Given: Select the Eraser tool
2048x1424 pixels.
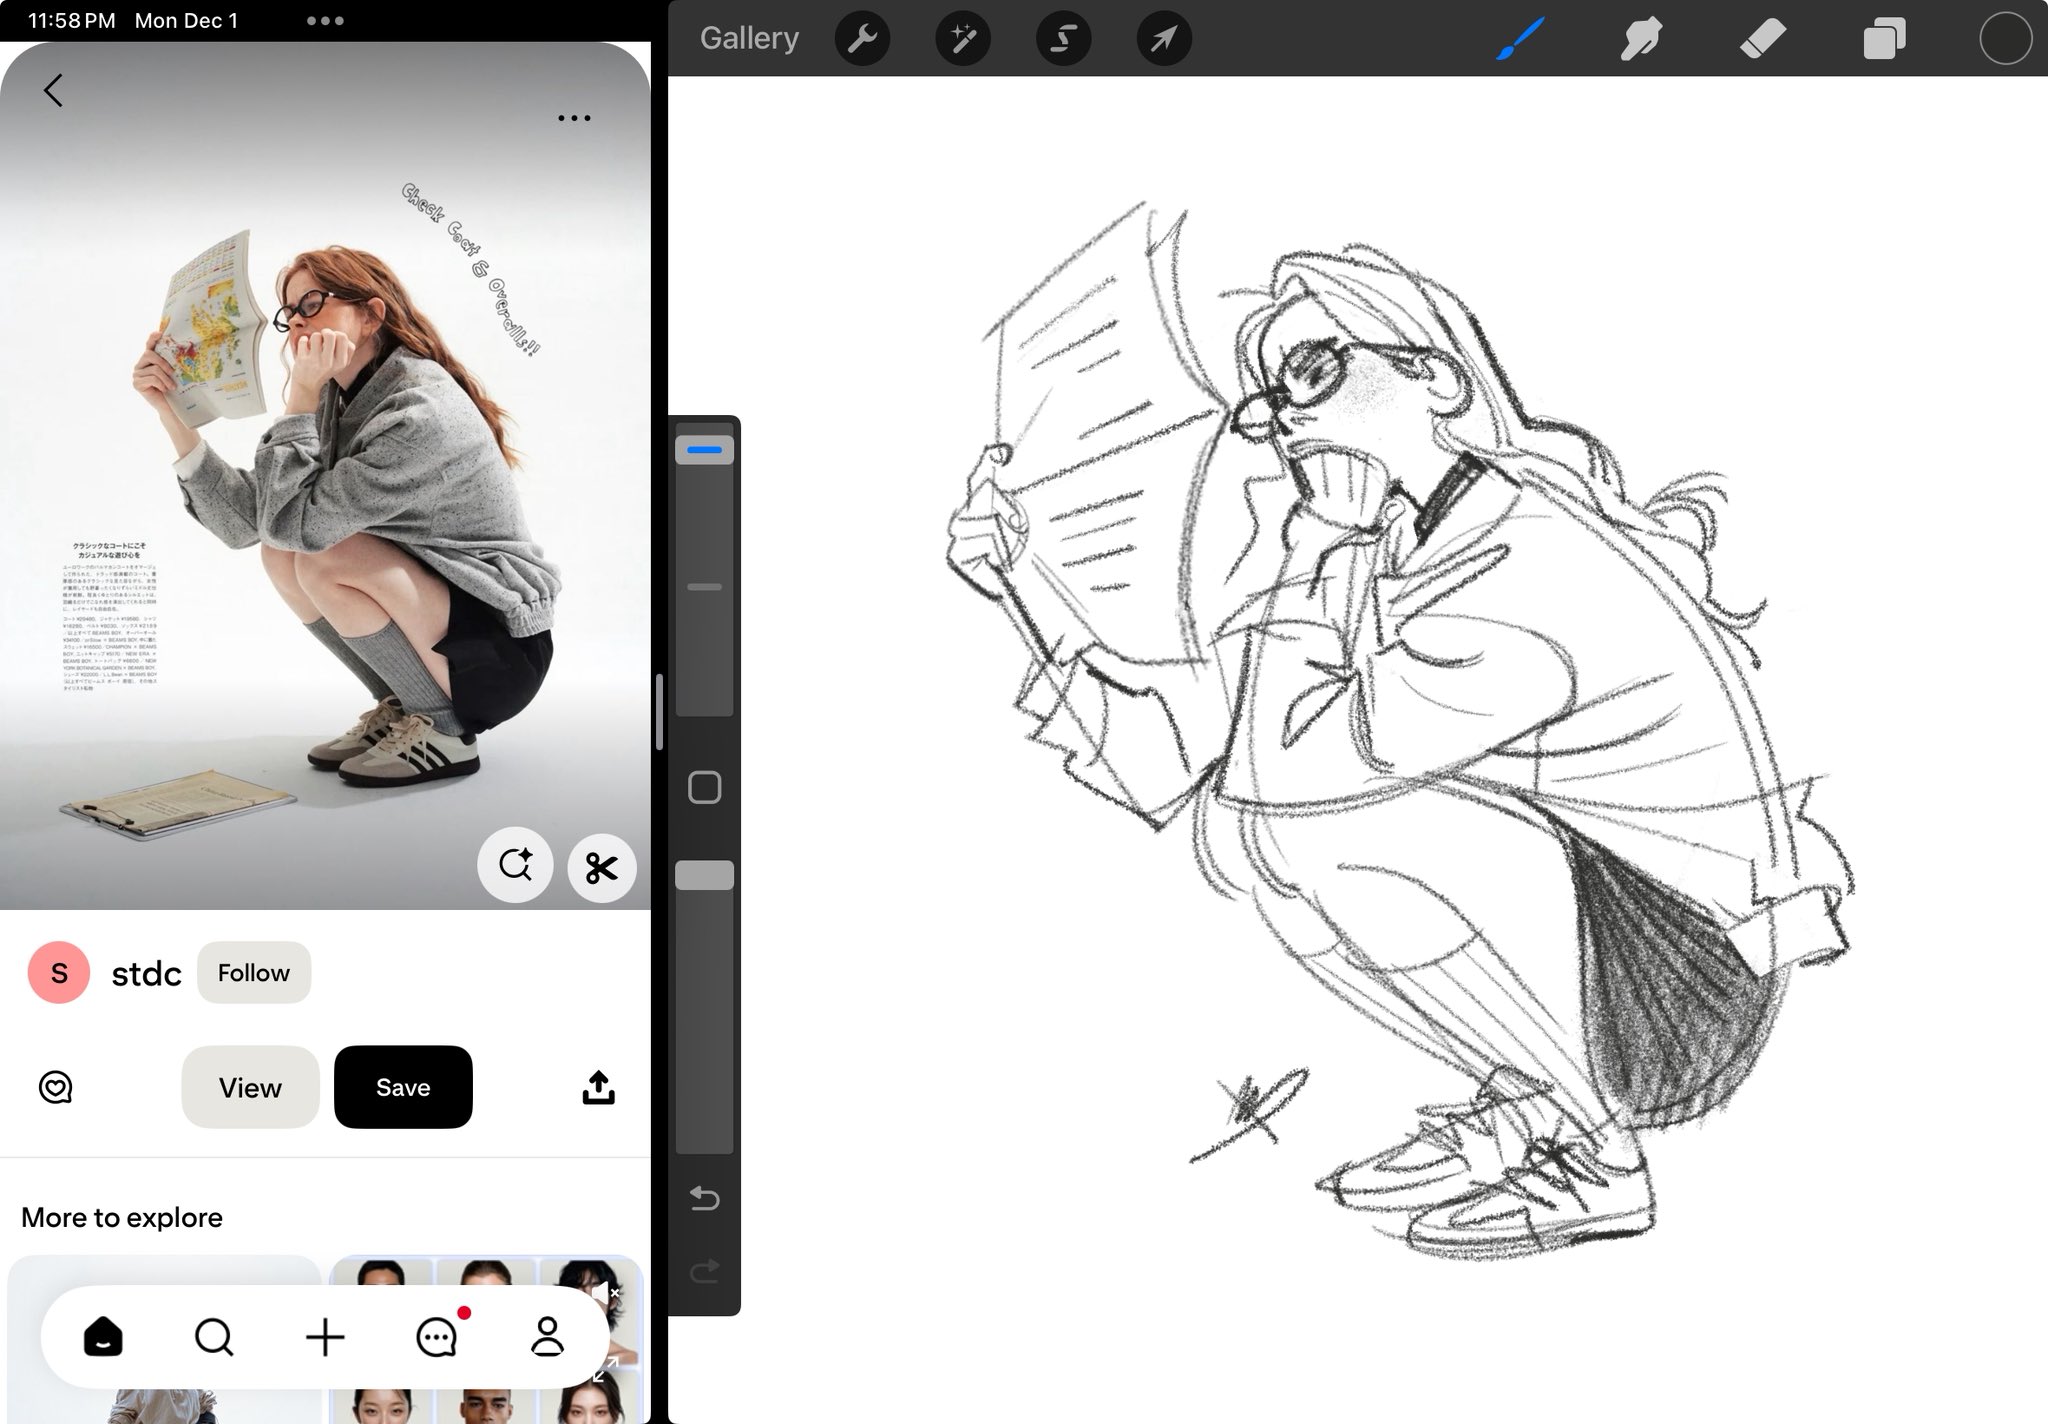Looking at the screenshot, I should [1762, 39].
